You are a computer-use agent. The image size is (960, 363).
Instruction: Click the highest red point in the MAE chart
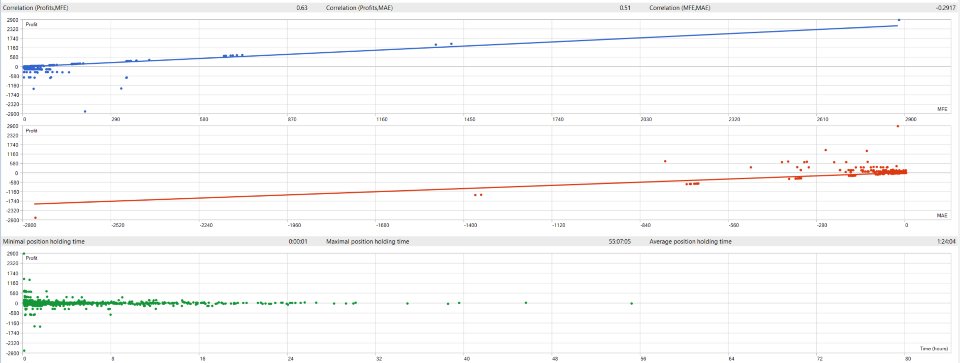898,126
